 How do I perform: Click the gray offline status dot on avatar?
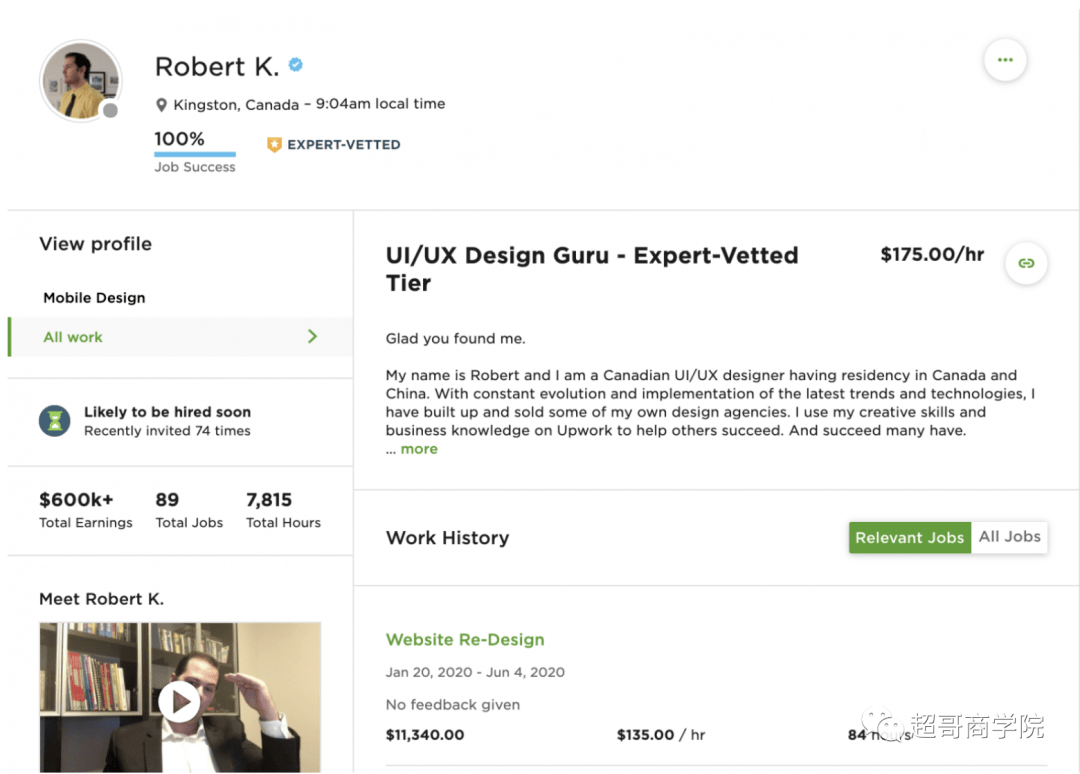tap(110, 110)
